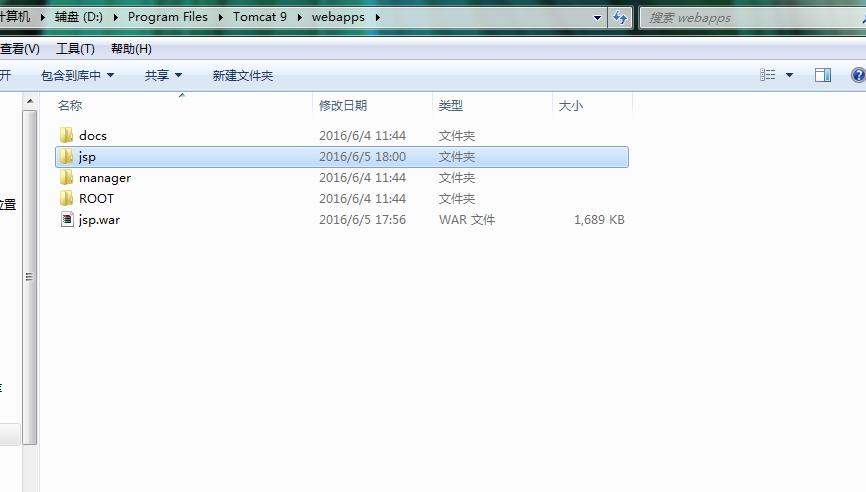Select the ROOT folder icon
The width and height of the screenshot is (866, 492).
66,198
